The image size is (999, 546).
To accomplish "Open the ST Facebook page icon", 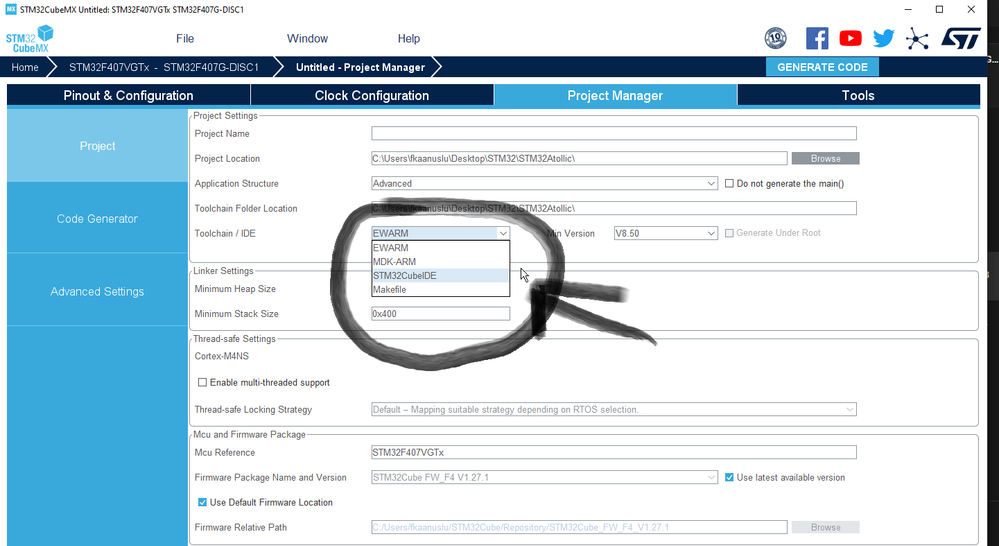I will point(817,39).
